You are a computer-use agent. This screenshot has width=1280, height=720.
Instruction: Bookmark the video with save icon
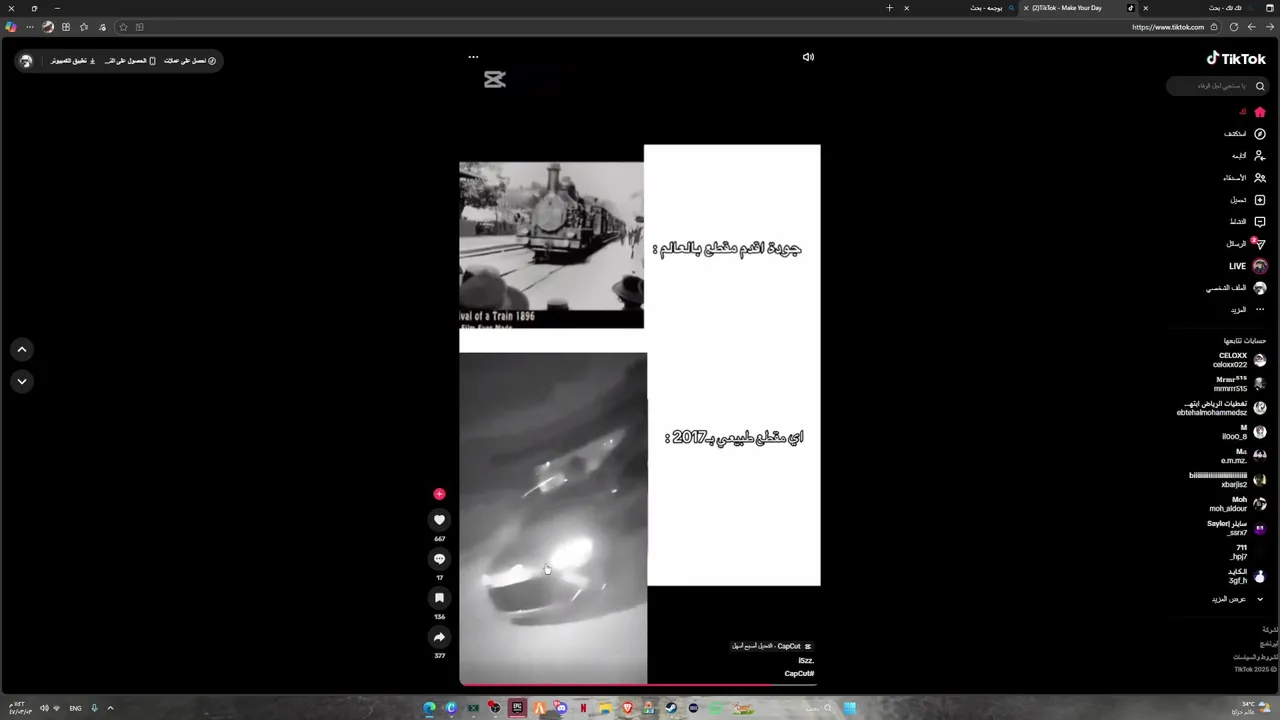point(439,598)
